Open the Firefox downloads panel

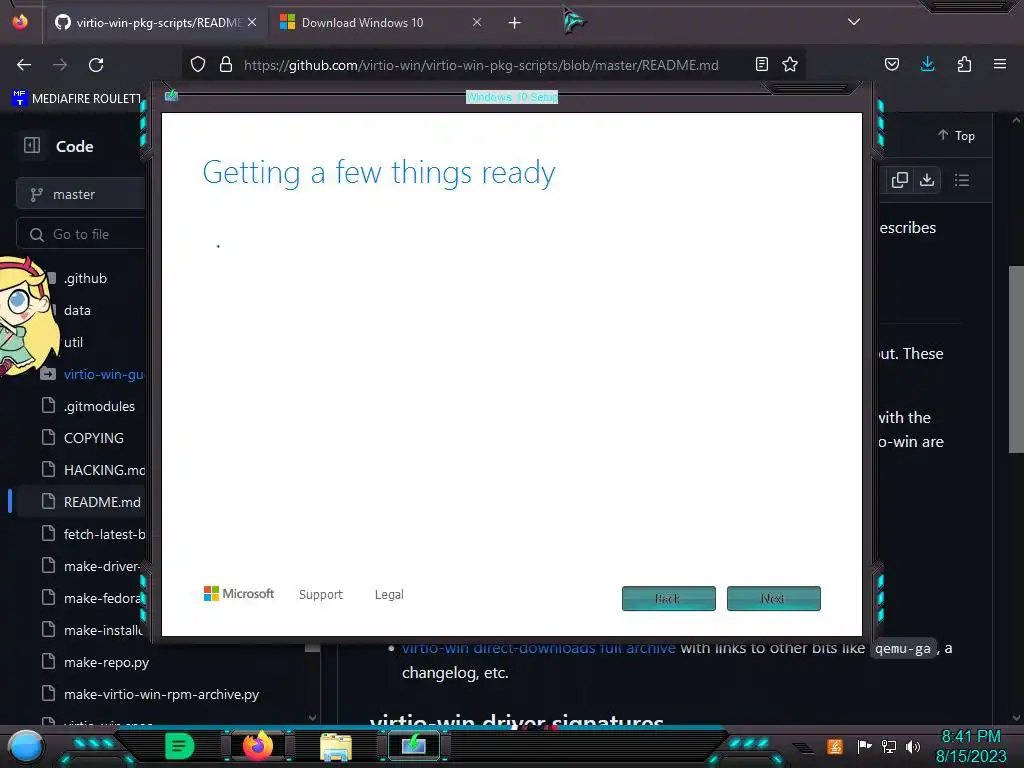pos(927,64)
